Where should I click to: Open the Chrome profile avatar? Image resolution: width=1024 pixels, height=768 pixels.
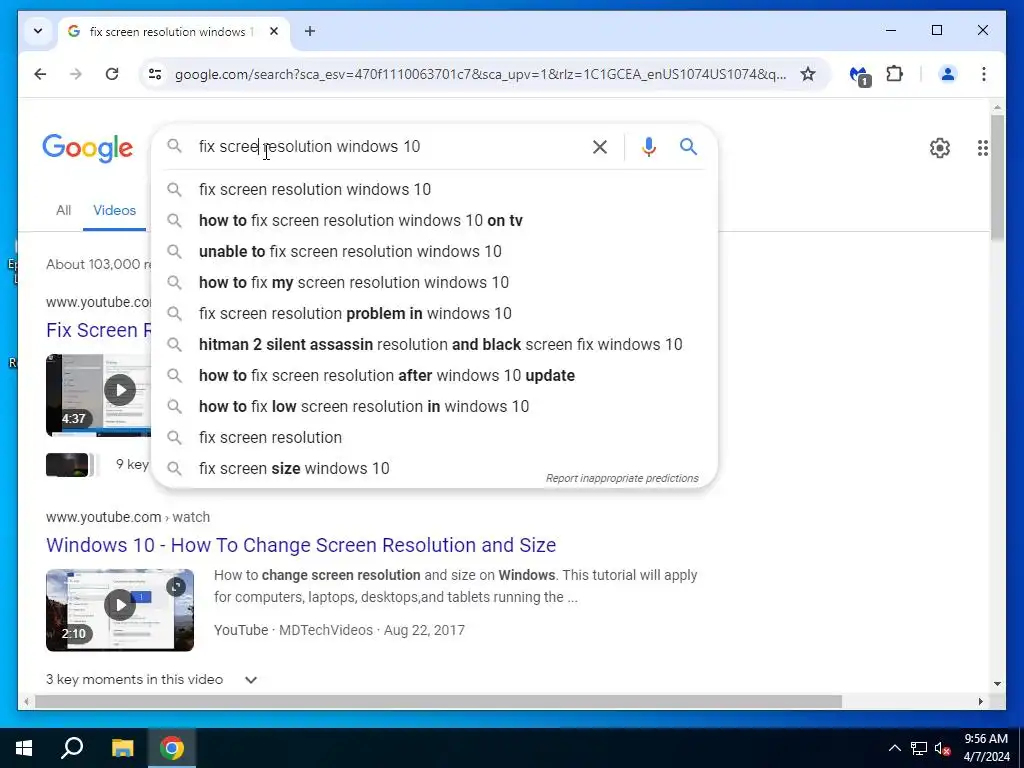pyautogui.click(x=948, y=74)
